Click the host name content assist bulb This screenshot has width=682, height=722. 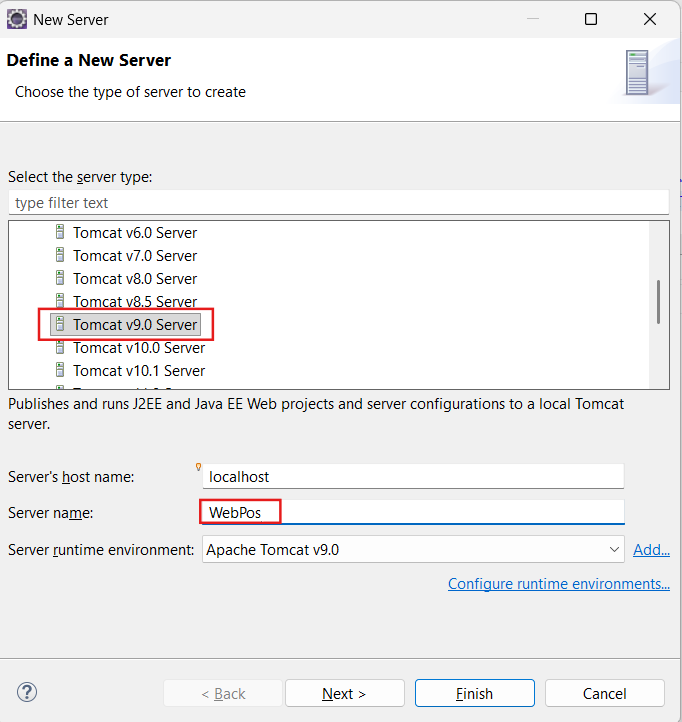coord(198,467)
